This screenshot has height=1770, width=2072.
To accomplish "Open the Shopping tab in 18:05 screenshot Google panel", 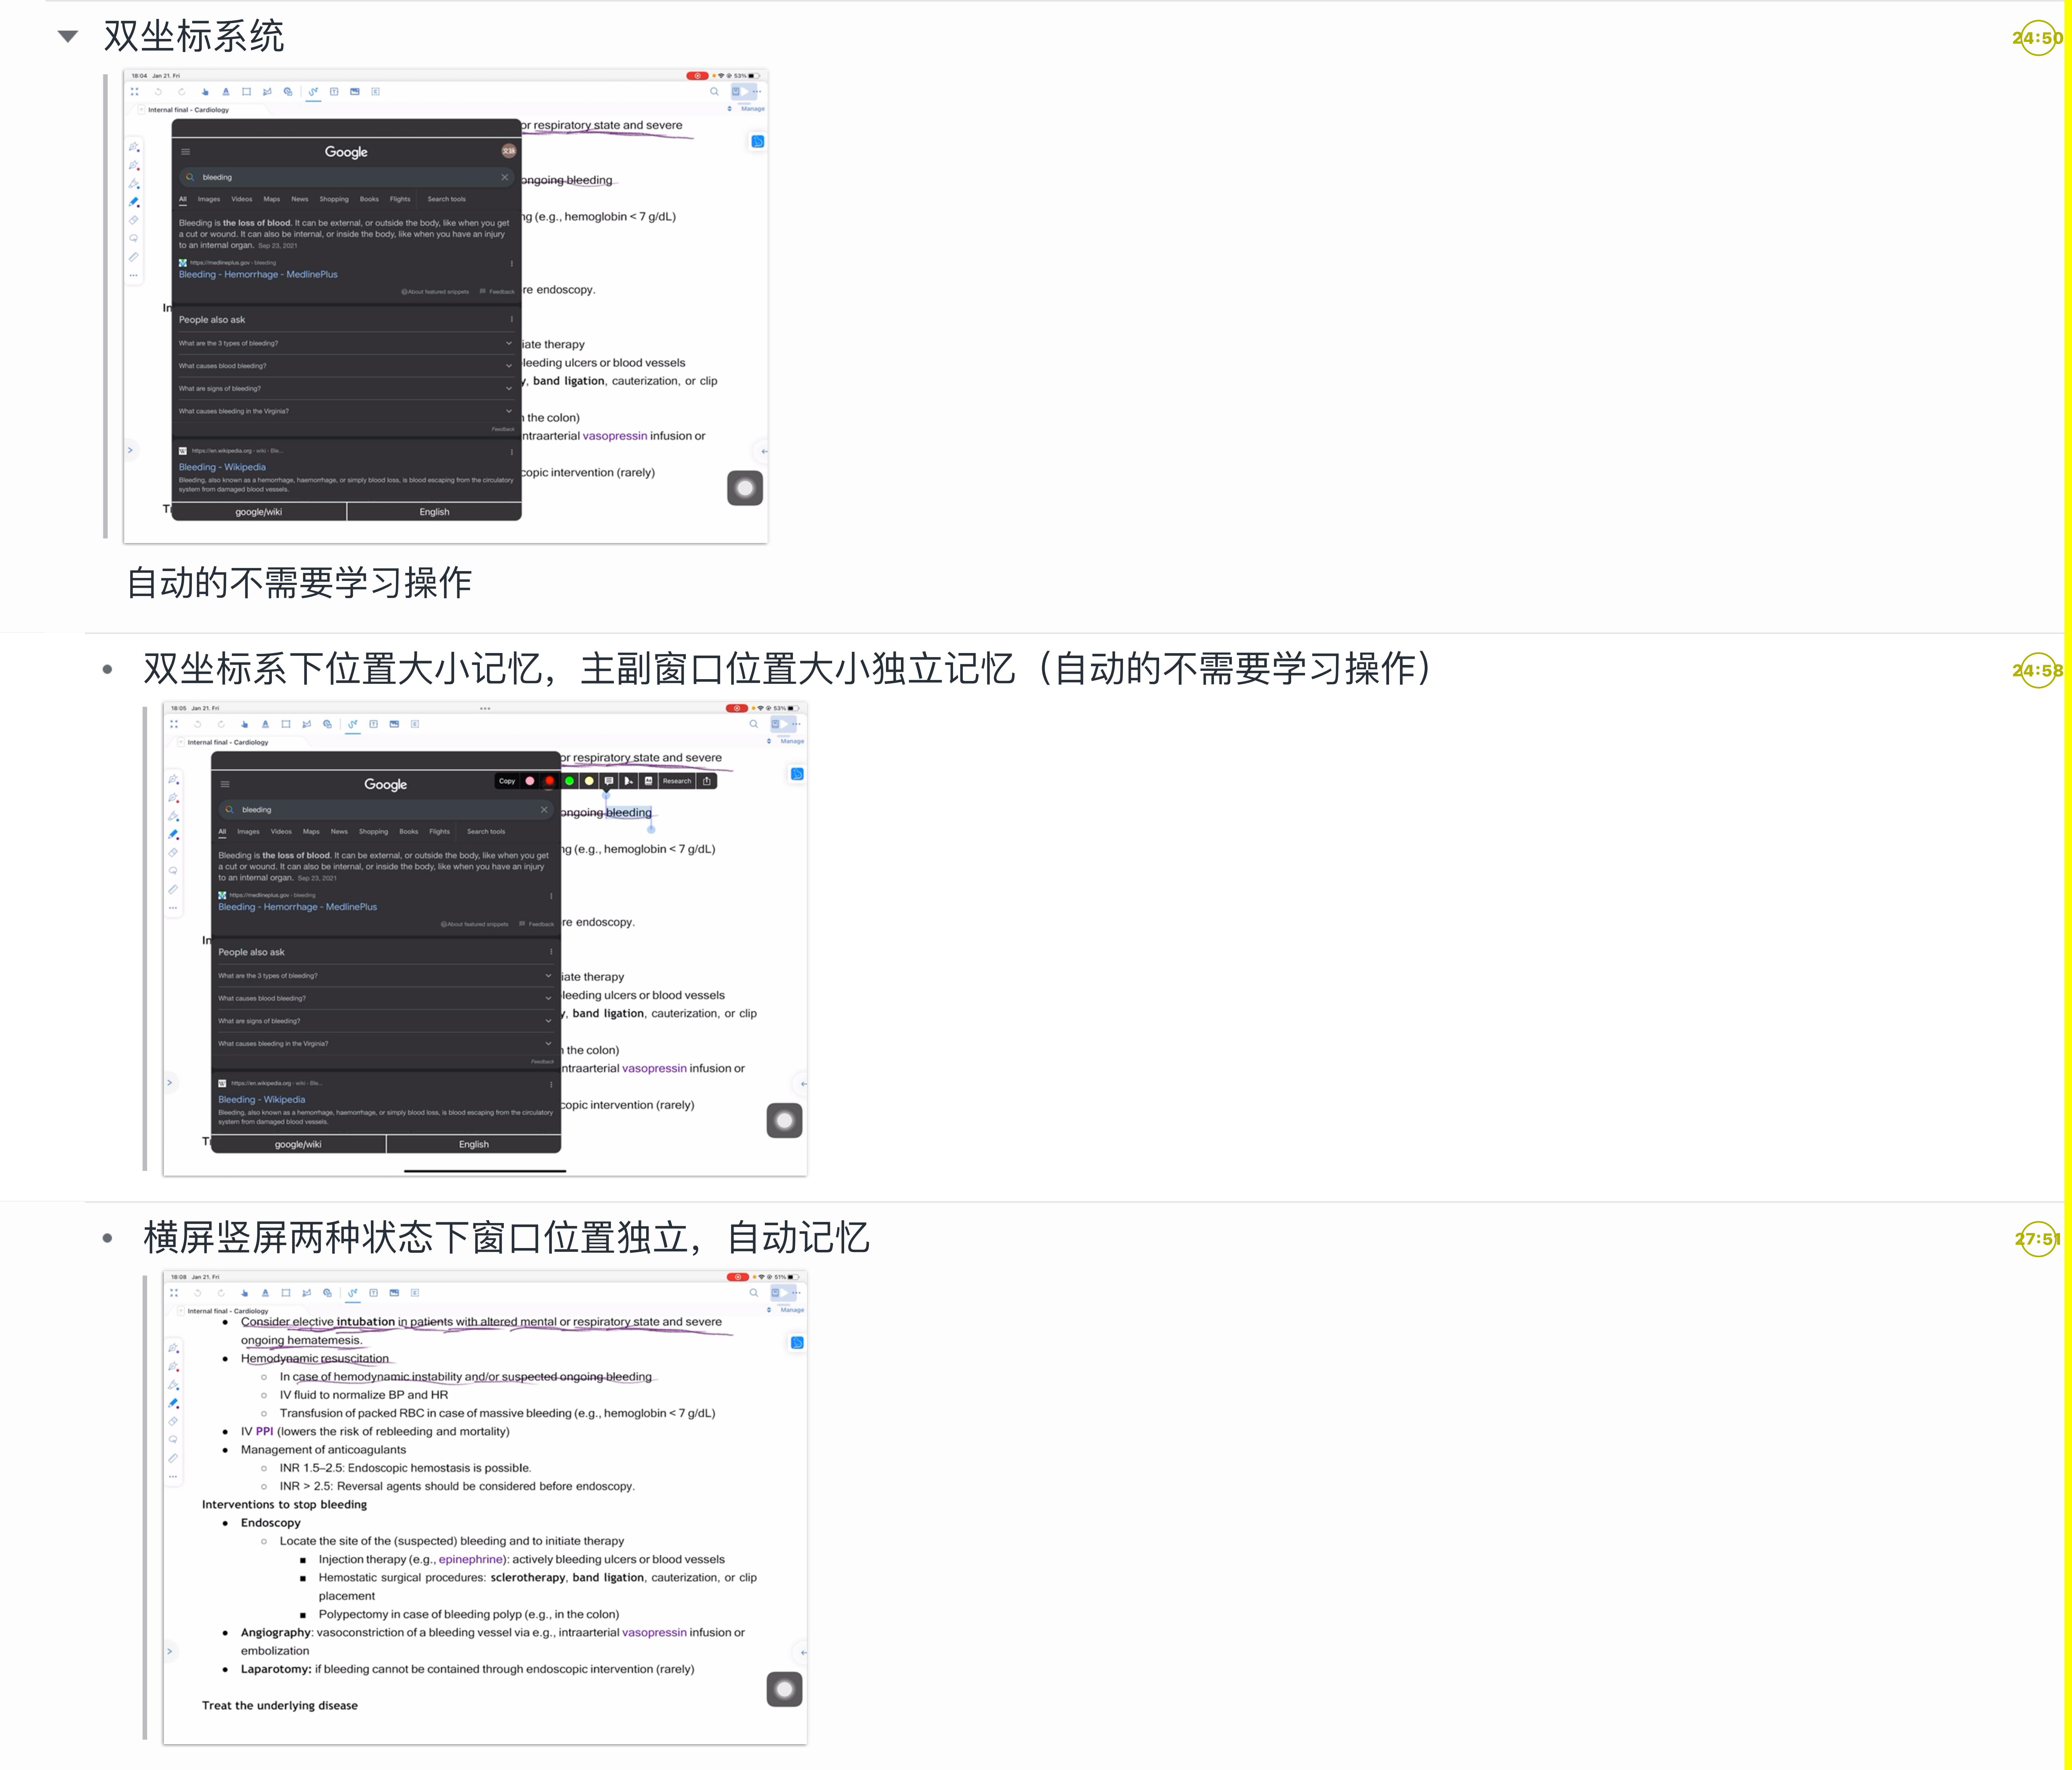I will click(373, 832).
